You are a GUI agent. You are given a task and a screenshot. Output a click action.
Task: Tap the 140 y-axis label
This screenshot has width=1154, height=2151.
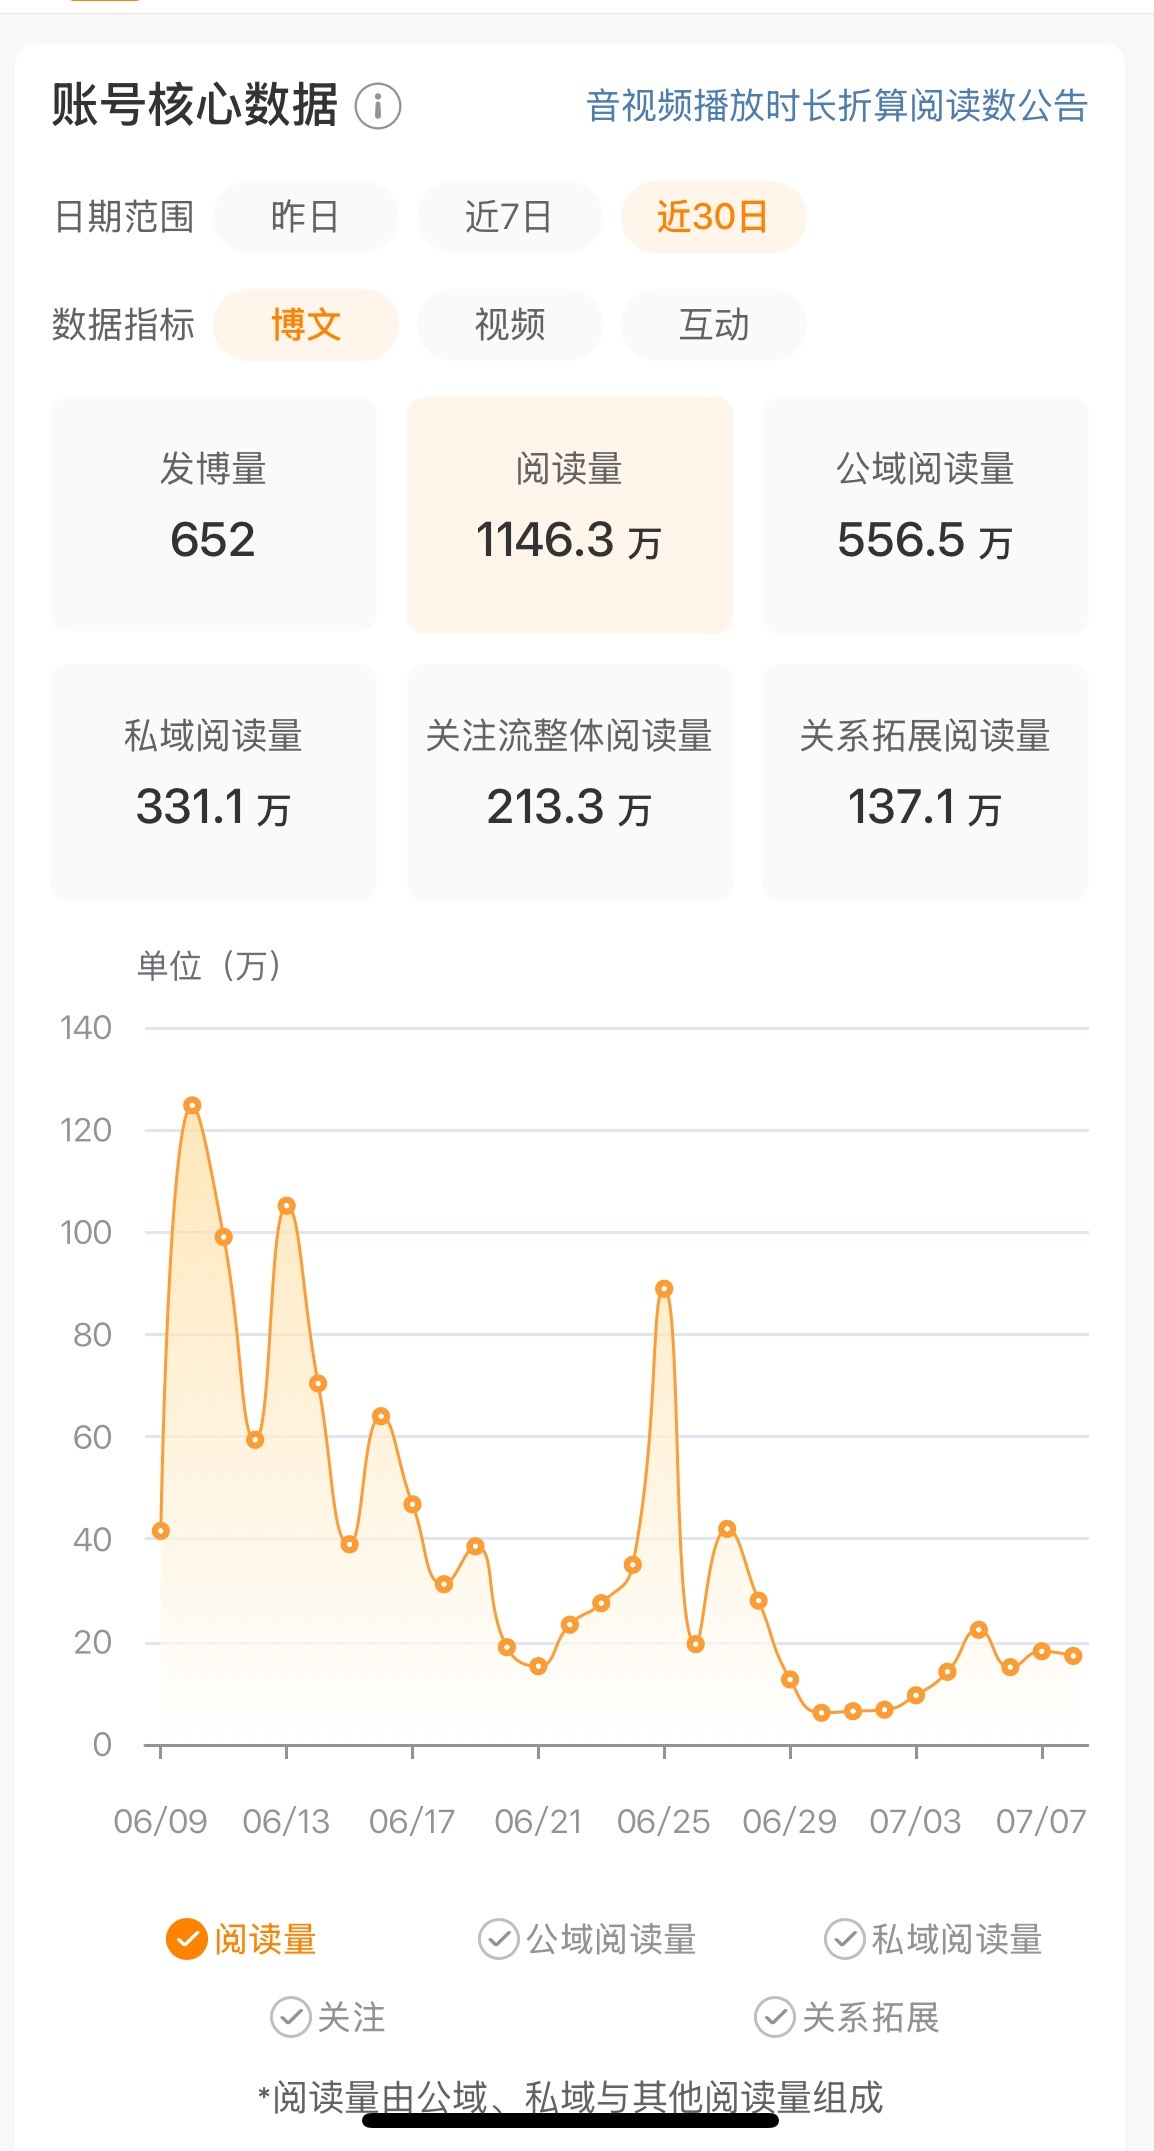click(85, 1028)
